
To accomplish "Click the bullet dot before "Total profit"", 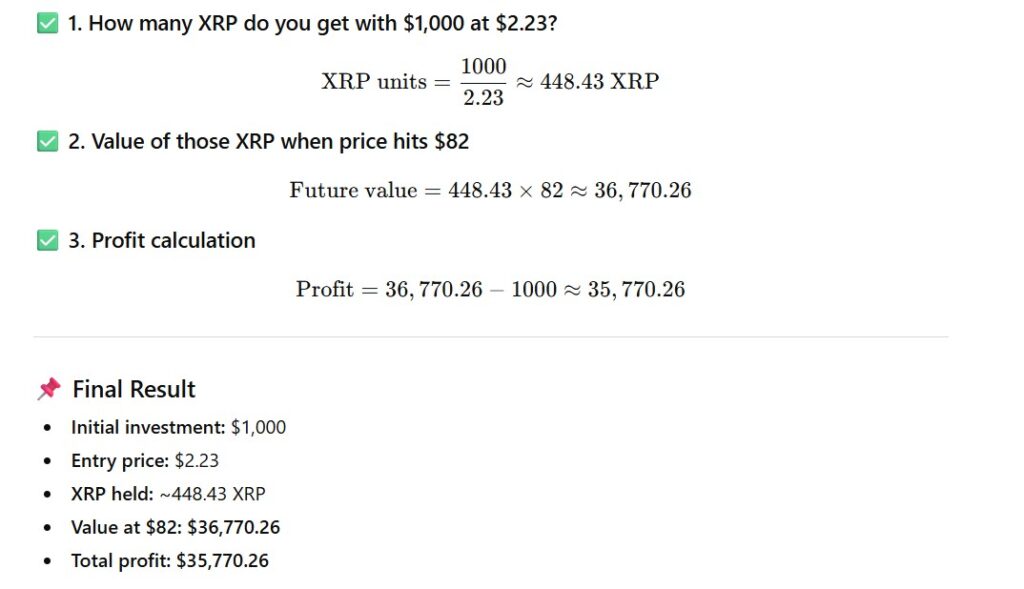I will pos(48,561).
